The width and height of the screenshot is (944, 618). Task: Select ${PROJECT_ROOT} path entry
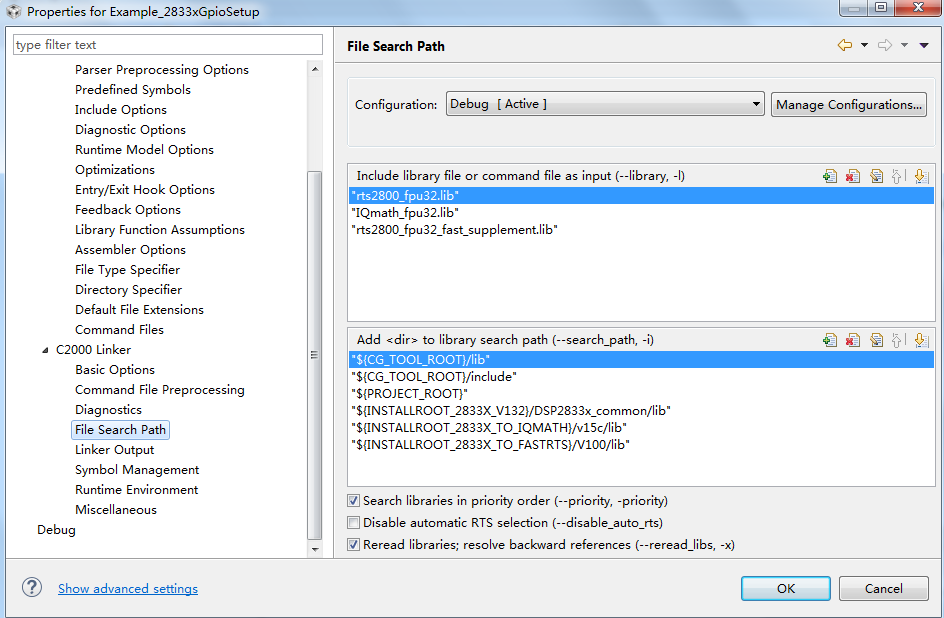click(641, 394)
